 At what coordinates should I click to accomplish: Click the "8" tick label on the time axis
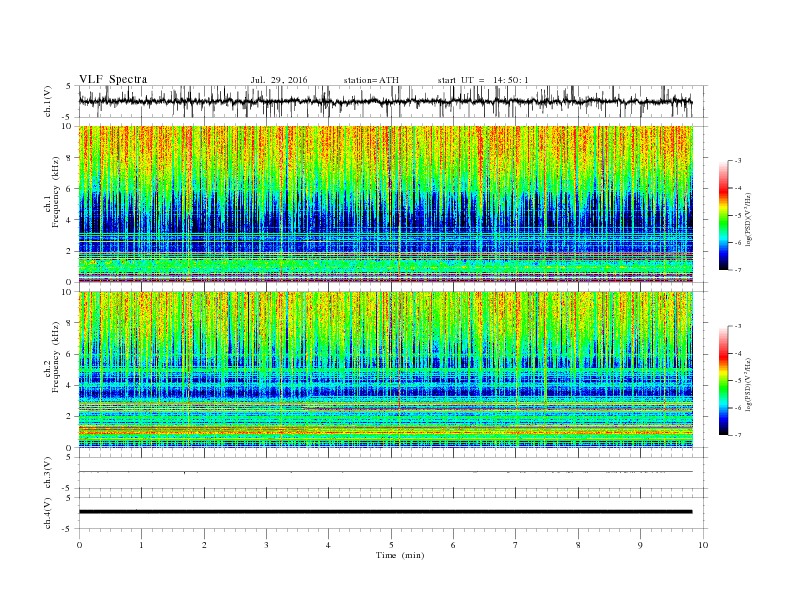[578, 545]
